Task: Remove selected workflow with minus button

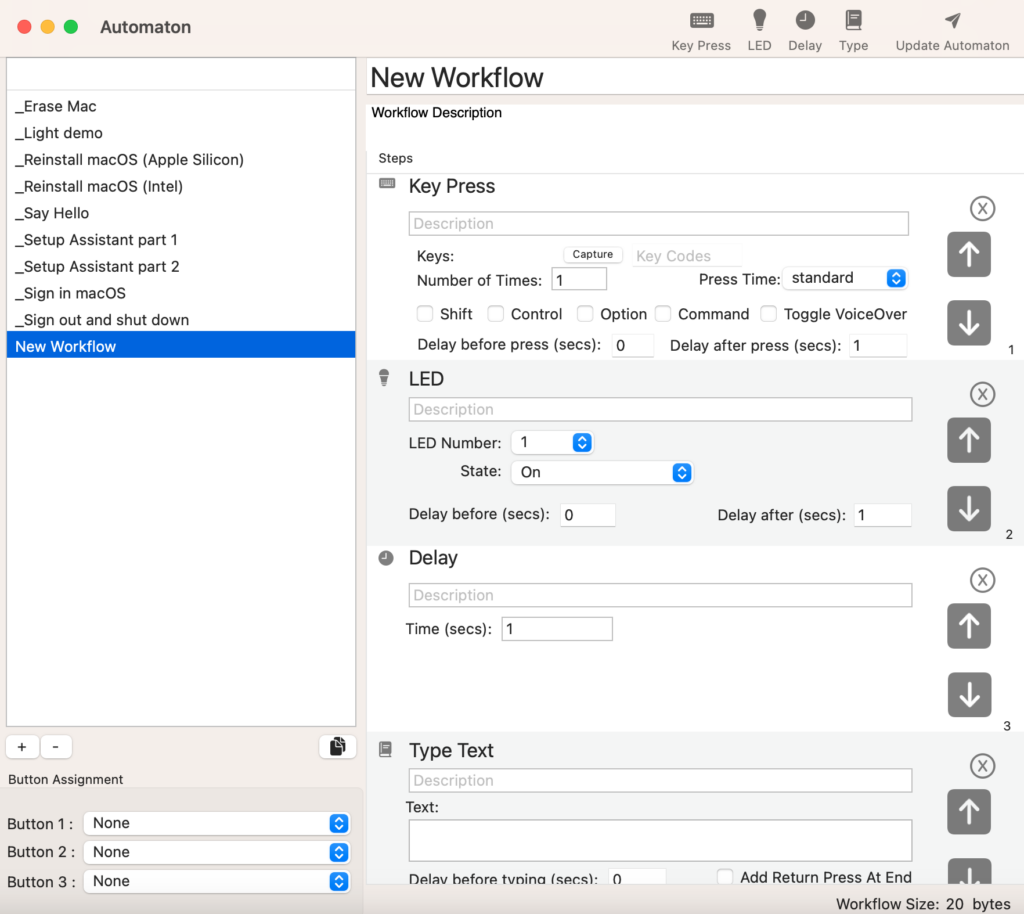Action: (x=56, y=746)
